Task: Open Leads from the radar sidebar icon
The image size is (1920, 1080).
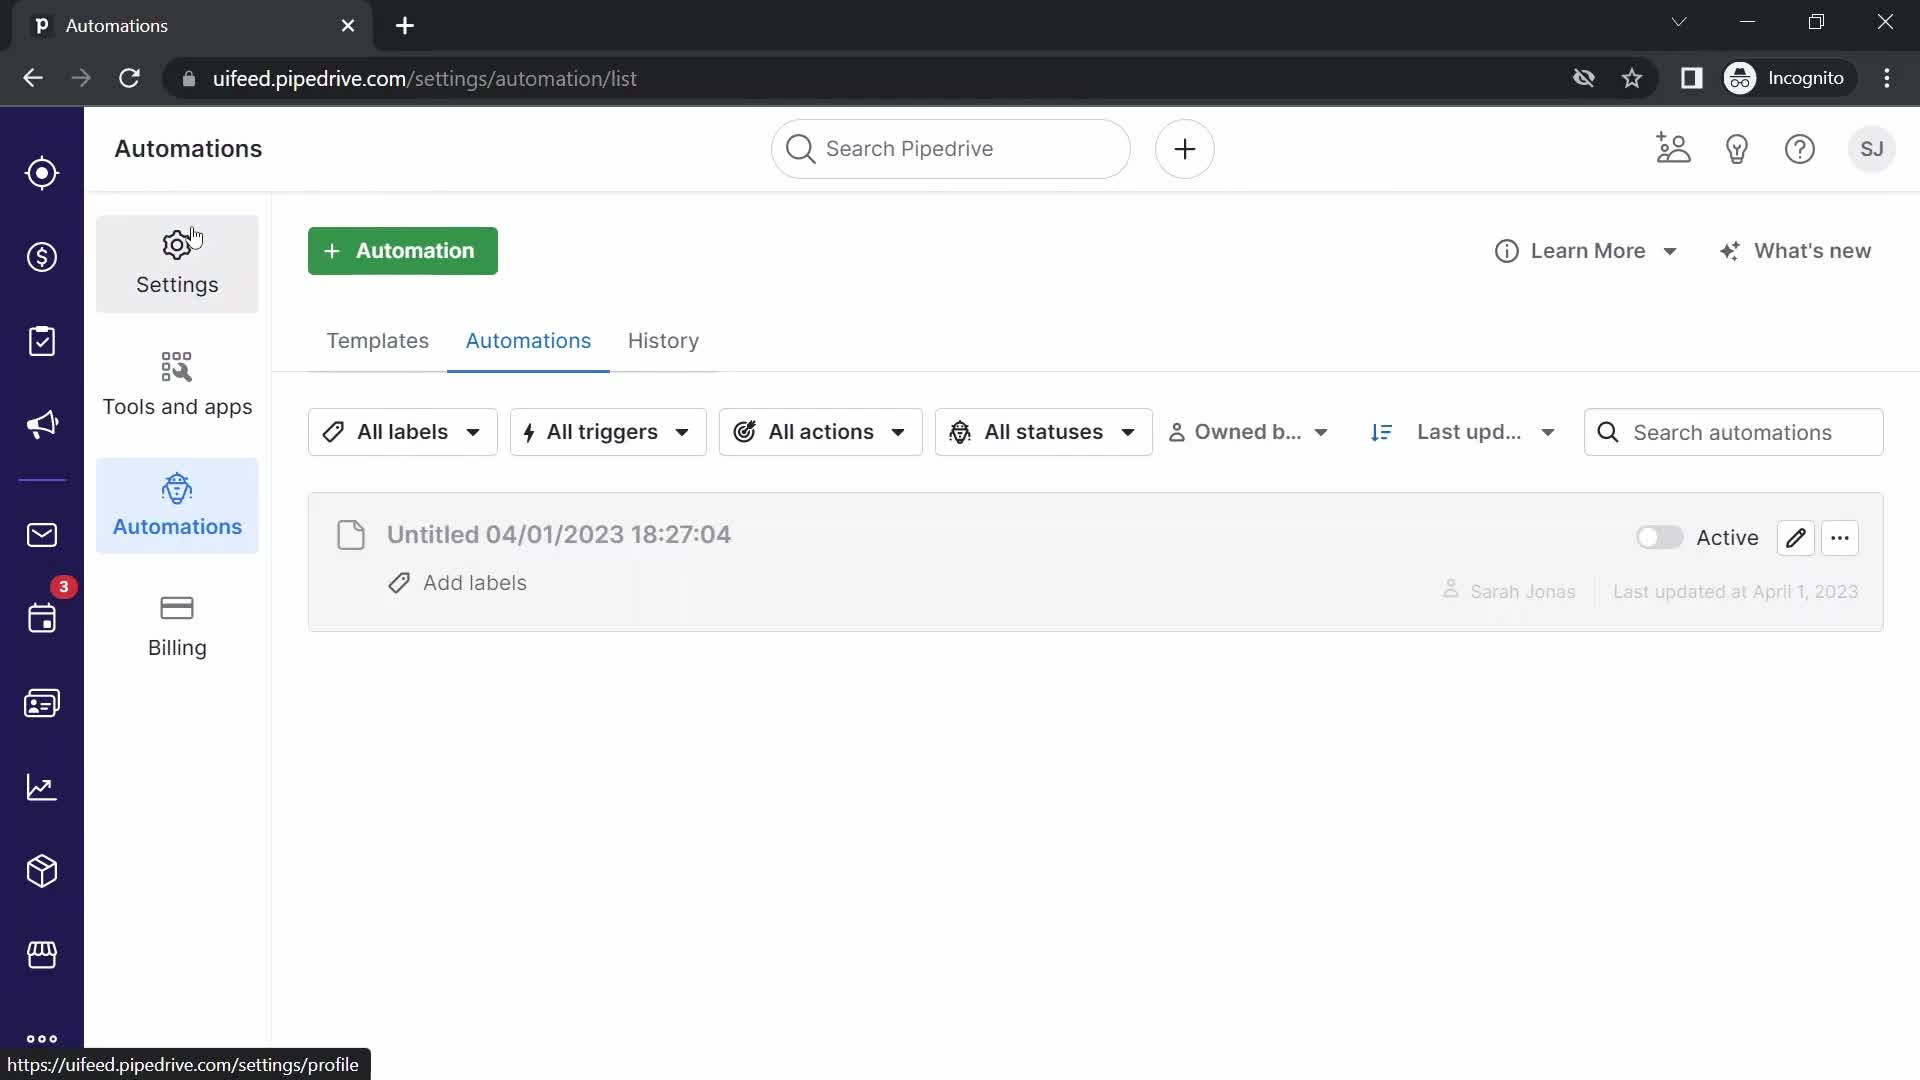Action: point(41,173)
